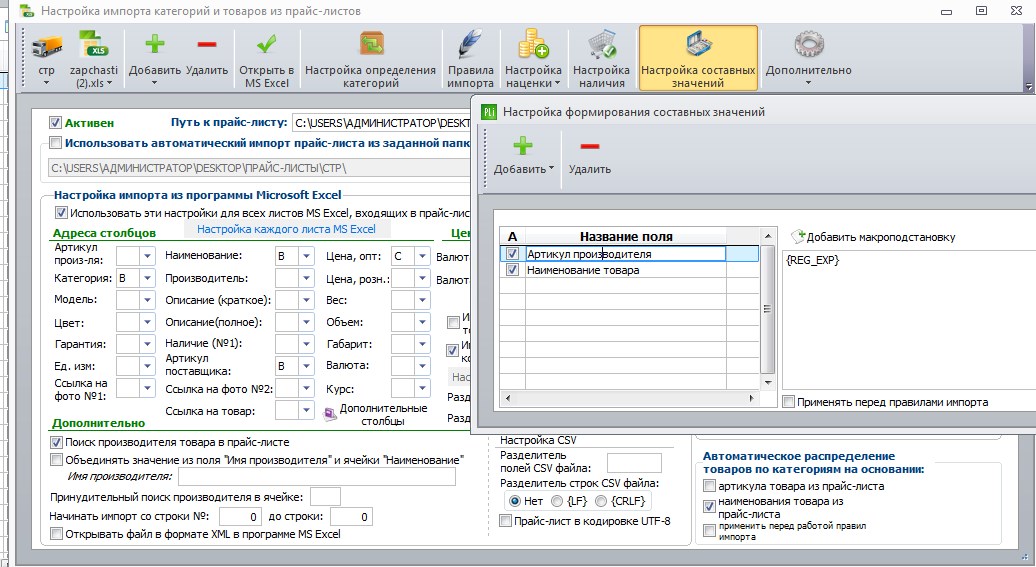Expand 'Добавить' dropdown arrow in main toolbar
Viewport: 1036px width, 567px height.
pyautogui.click(x=155, y=83)
